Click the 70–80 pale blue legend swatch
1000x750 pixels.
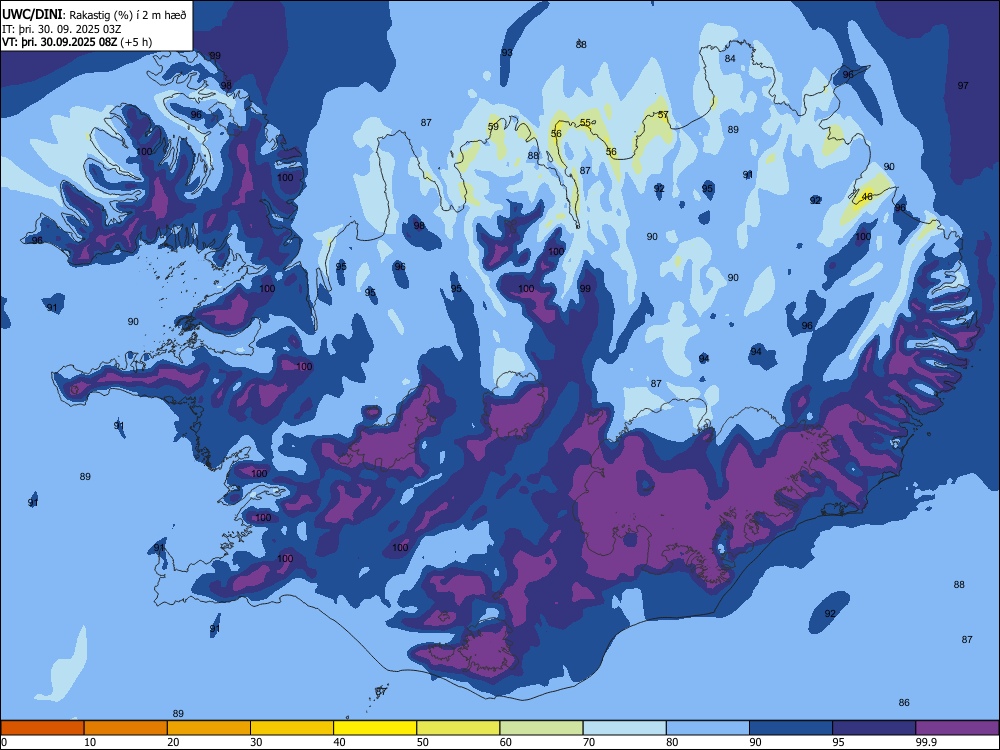coord(625,728)
